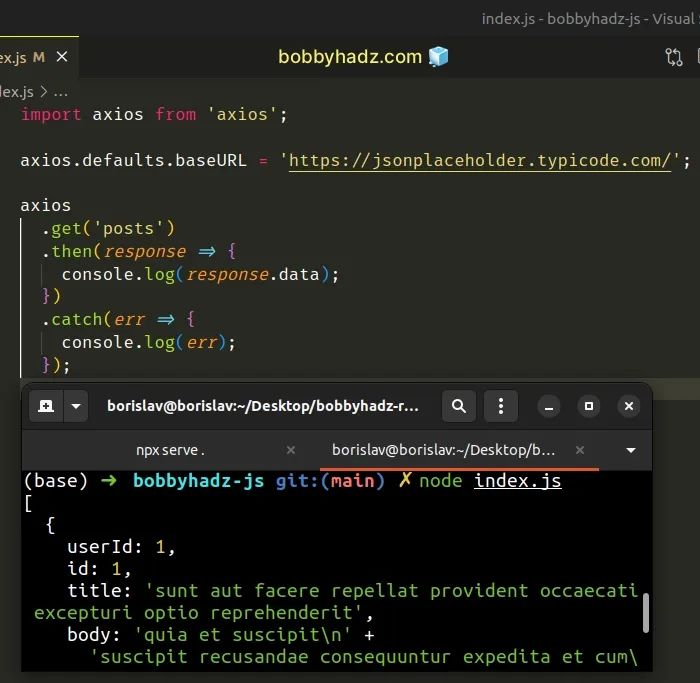Click 'userId: 1,' in terminal output
The height and width of the screenshot is (683, 700).
click(121, 547)
